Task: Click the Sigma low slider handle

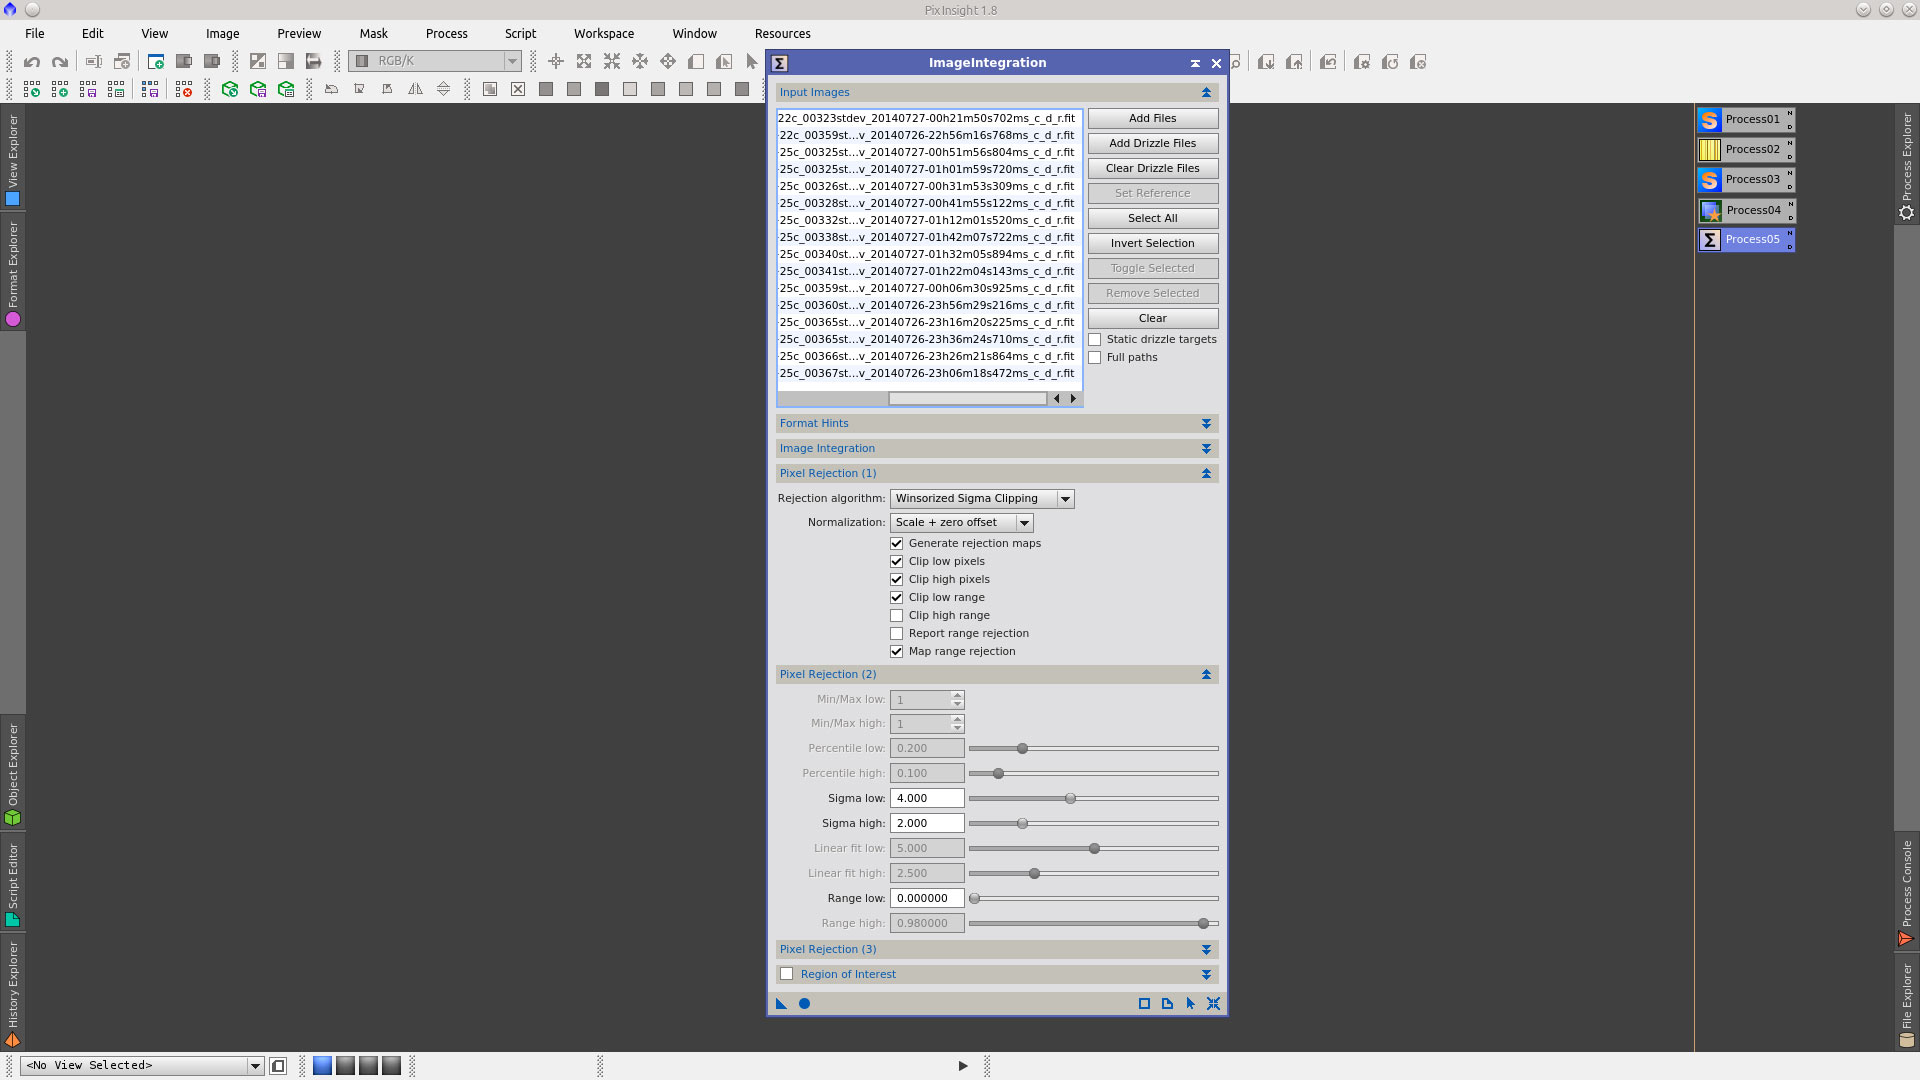Action: pyautogui.click(x=1070, y=799)
